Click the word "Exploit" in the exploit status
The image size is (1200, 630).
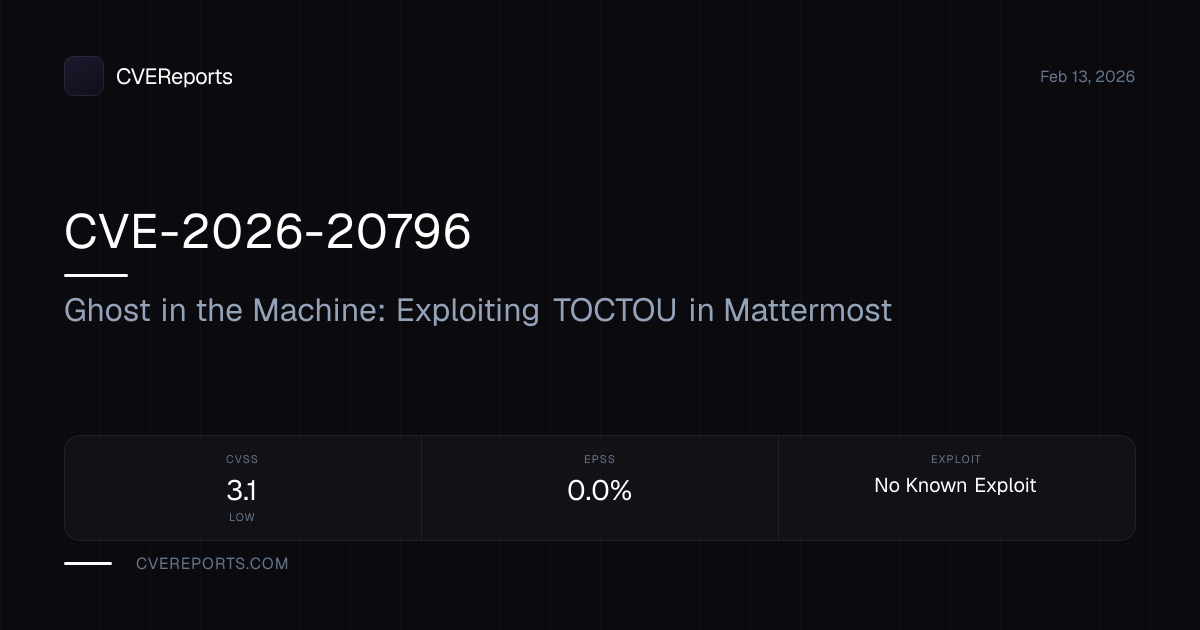tap(1005, 486)
